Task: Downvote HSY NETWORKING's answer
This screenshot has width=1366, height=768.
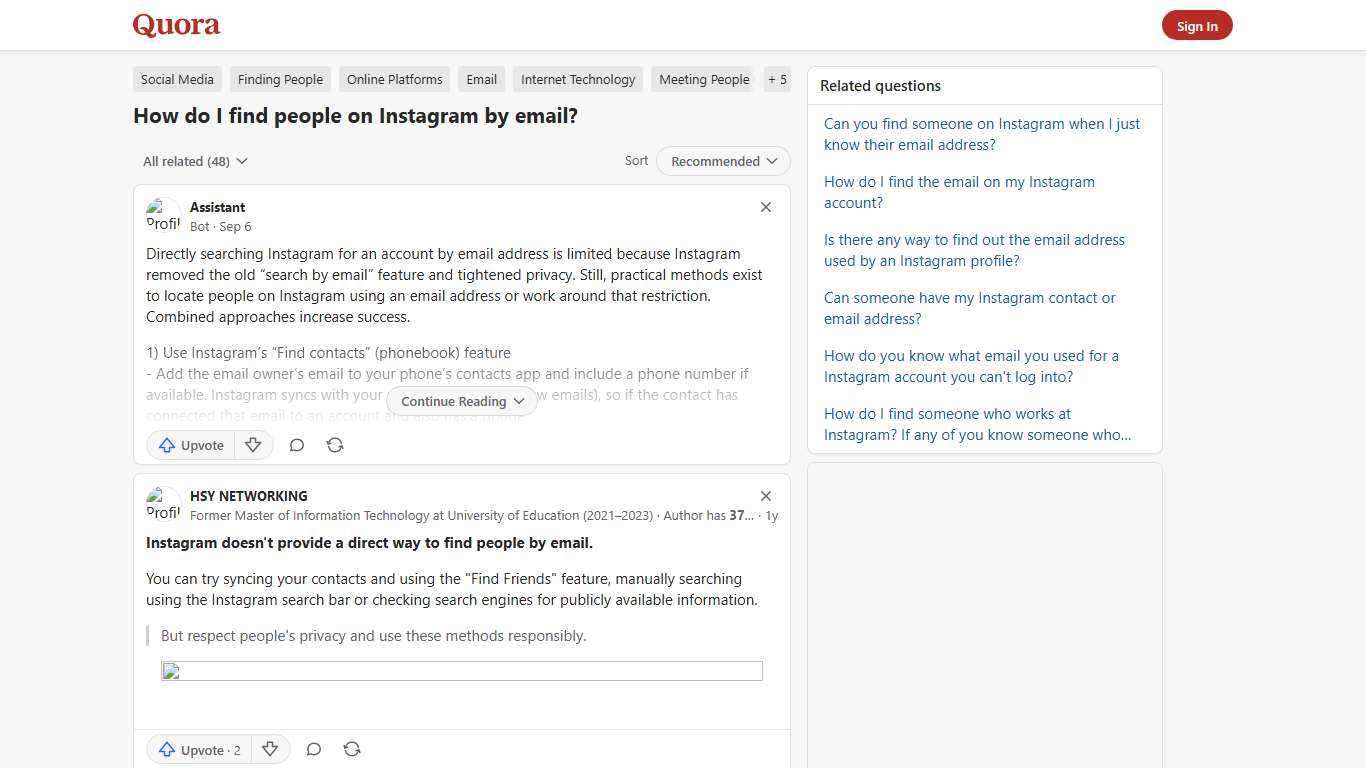Action: tap(270, 749)
